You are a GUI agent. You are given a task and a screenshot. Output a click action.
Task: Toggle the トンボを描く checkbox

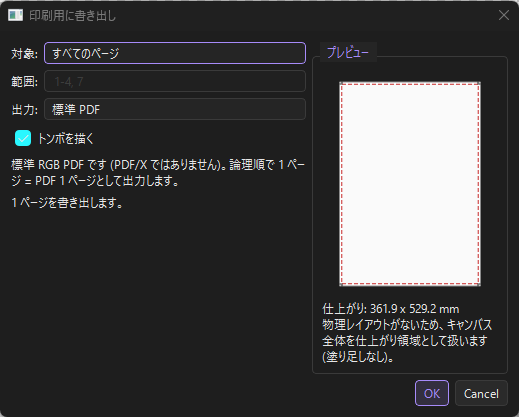click(x=23, y=138)
